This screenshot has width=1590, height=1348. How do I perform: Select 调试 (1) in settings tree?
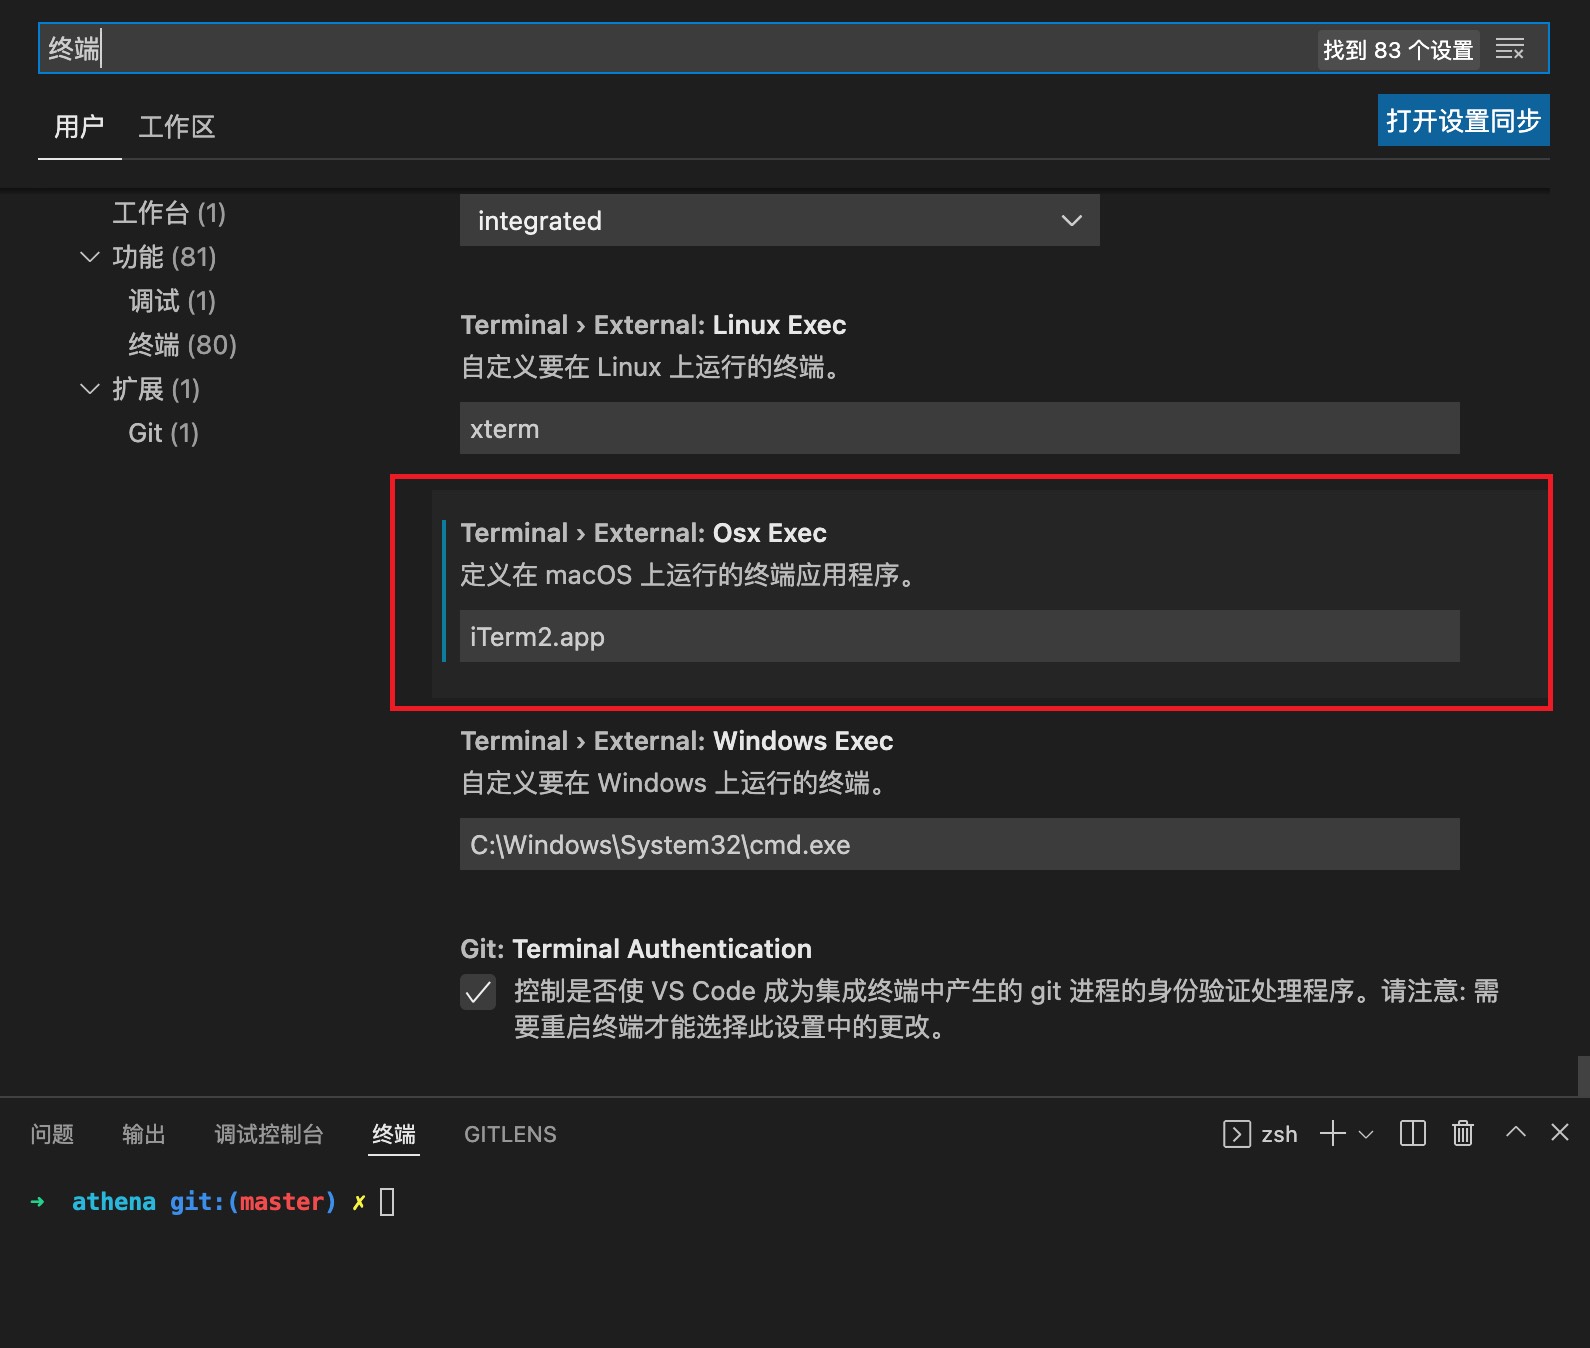(x=172, y=301)
